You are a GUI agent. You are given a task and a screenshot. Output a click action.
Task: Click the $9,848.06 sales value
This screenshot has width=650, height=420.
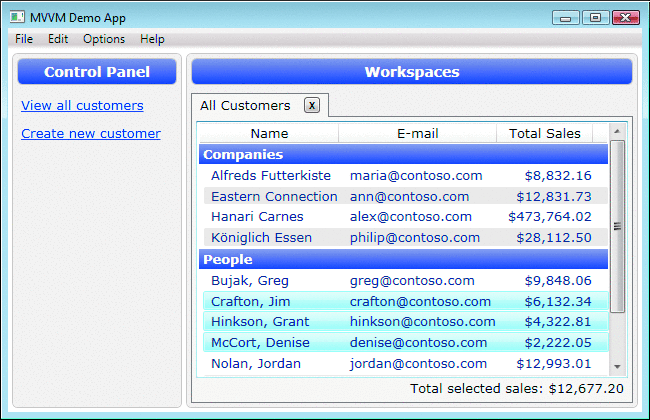558,281
